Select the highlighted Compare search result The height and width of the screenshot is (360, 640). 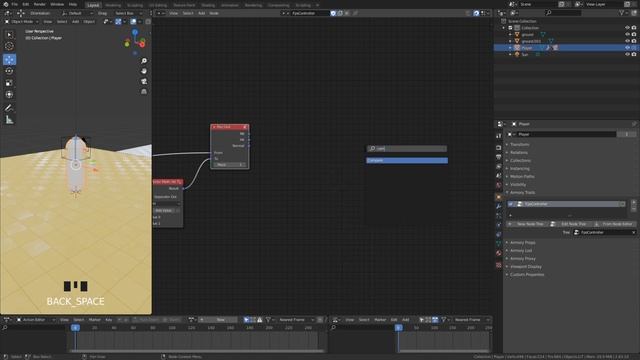click(x=407, y=160)
